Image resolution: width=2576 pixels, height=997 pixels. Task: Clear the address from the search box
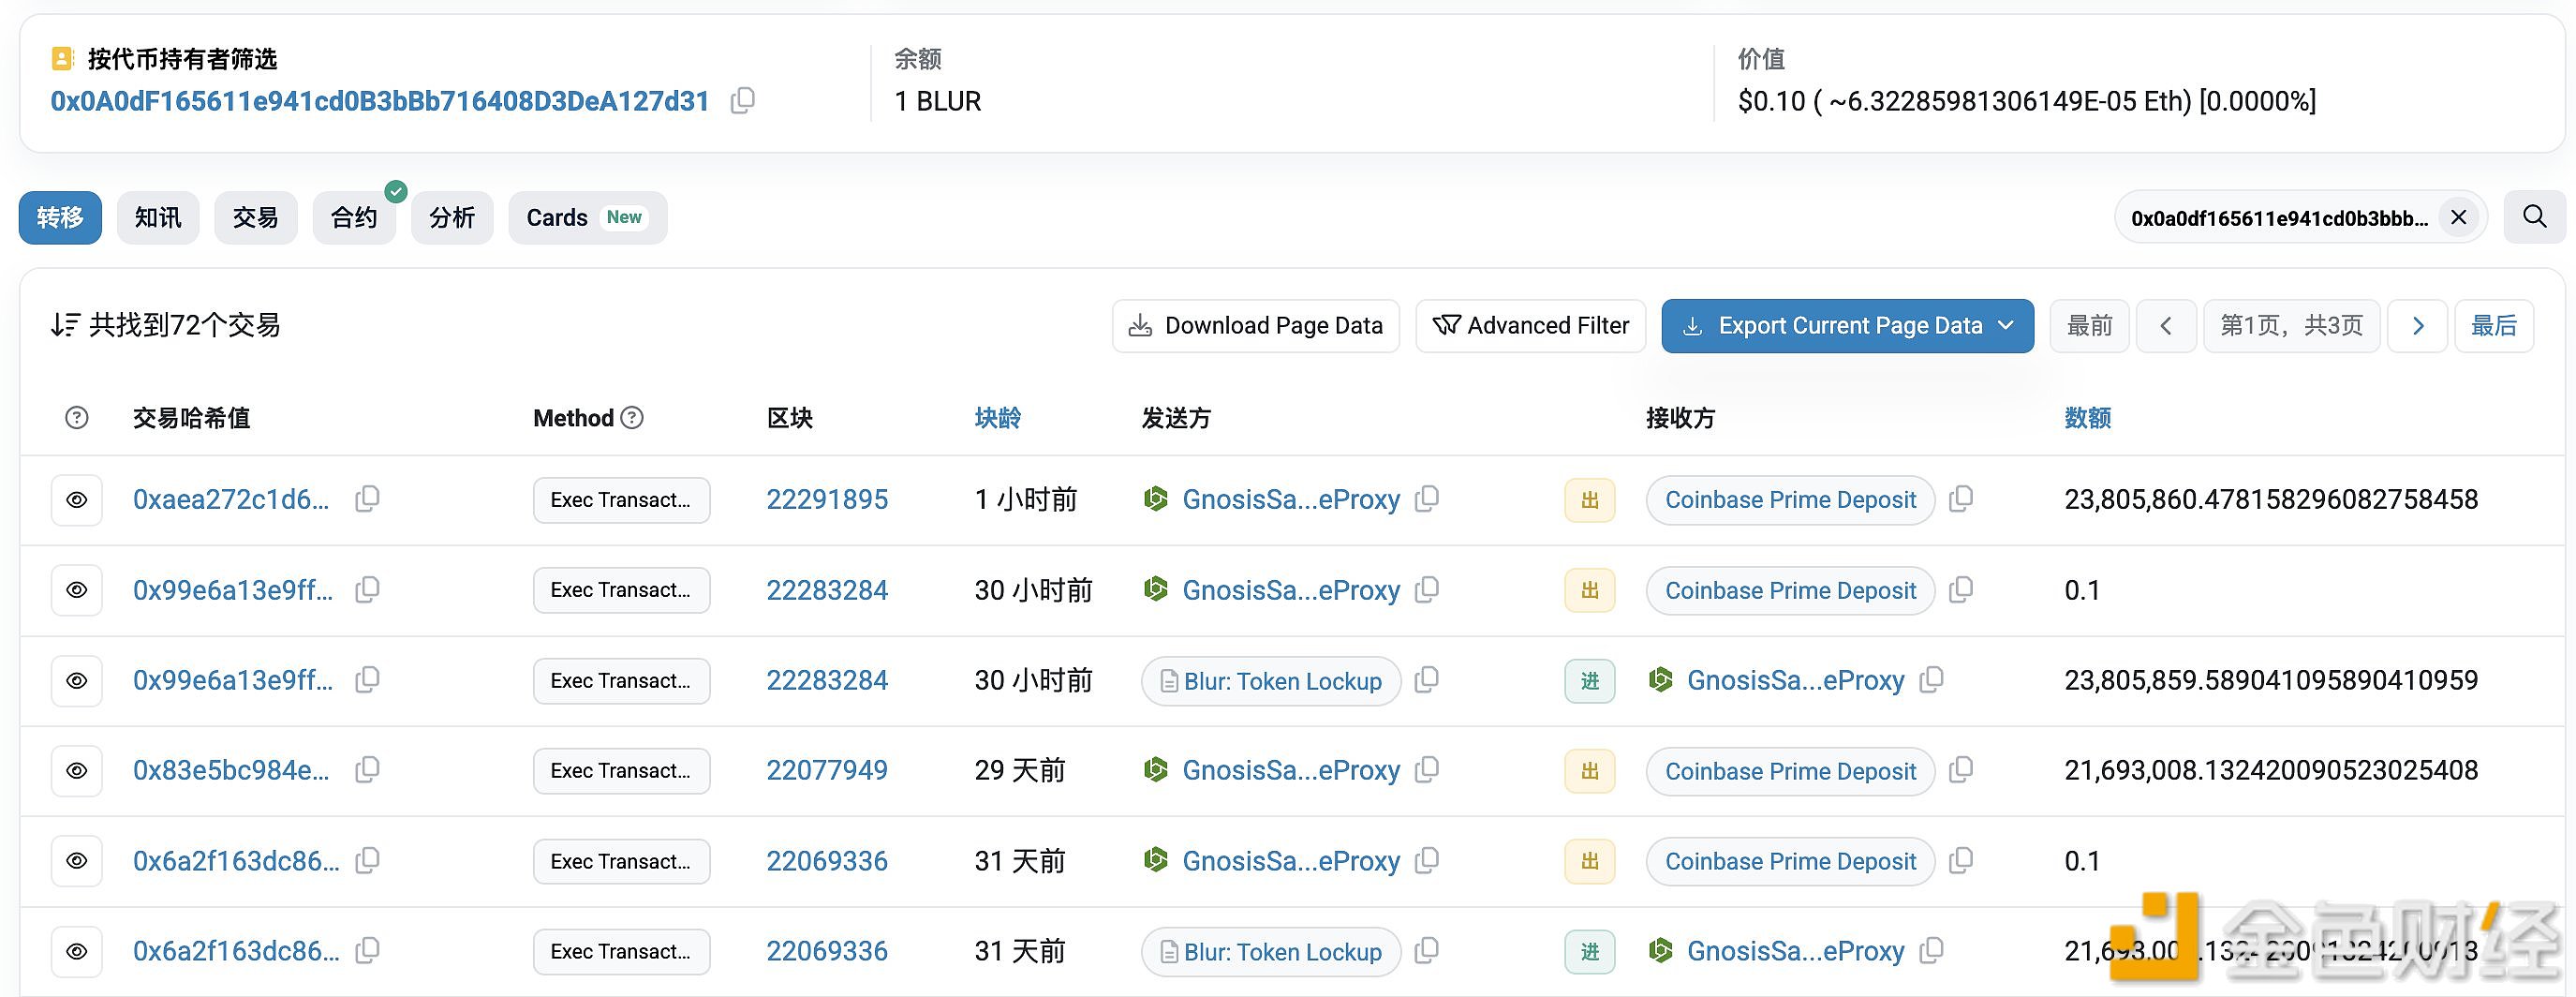2459,216
